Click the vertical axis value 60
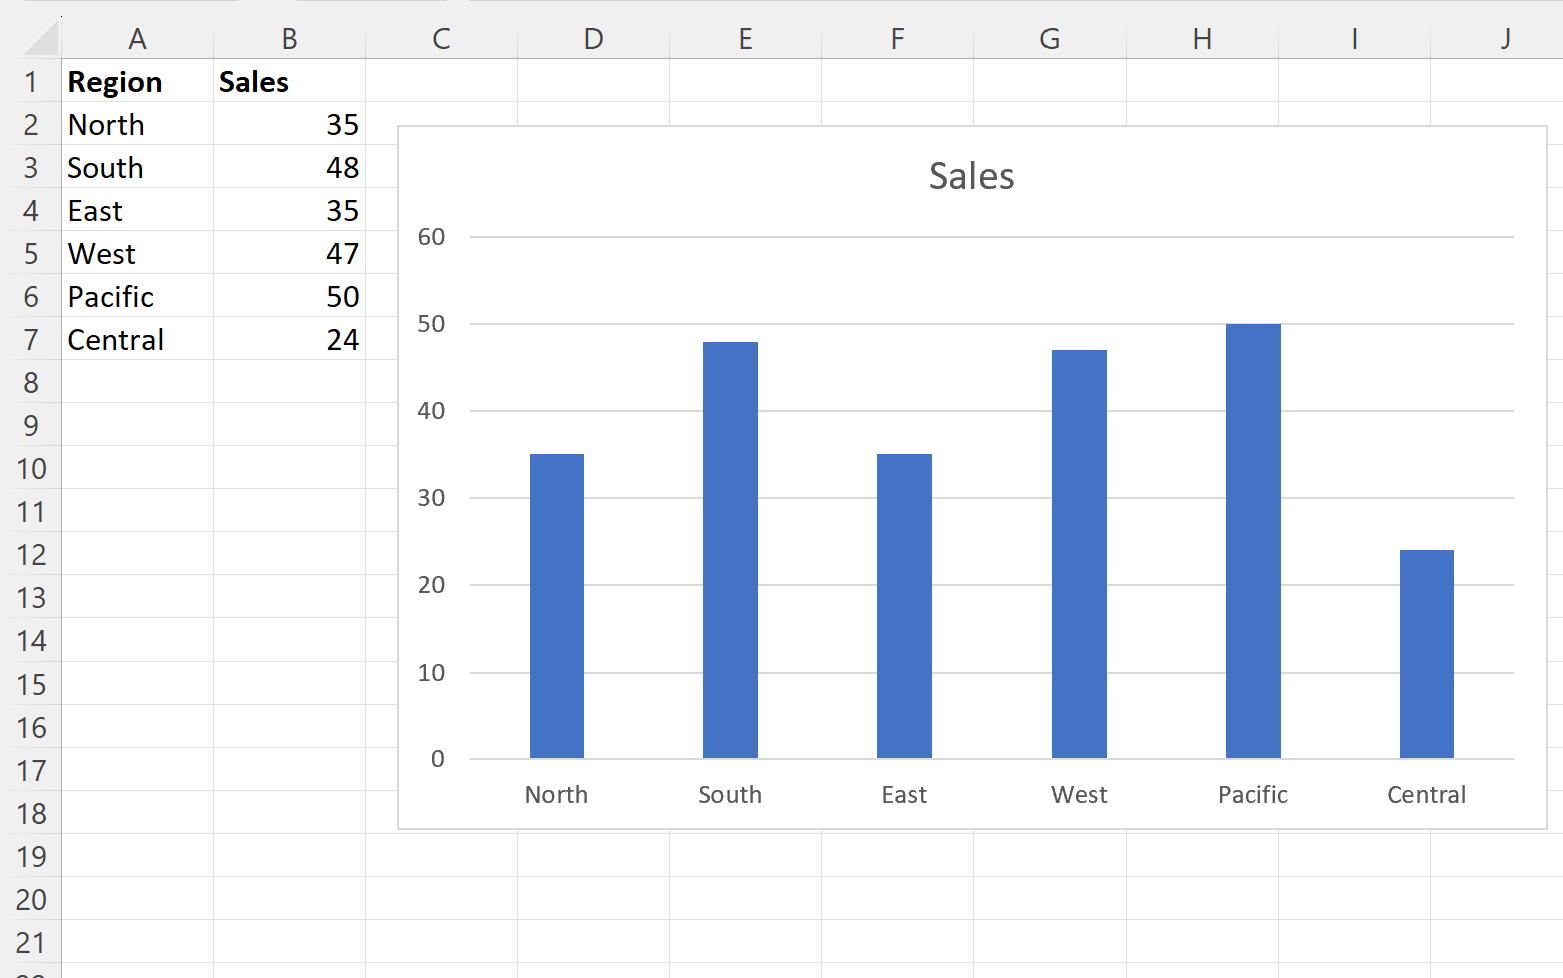The width and height of the screenshot is (1563, 978). tap(431, 237)
